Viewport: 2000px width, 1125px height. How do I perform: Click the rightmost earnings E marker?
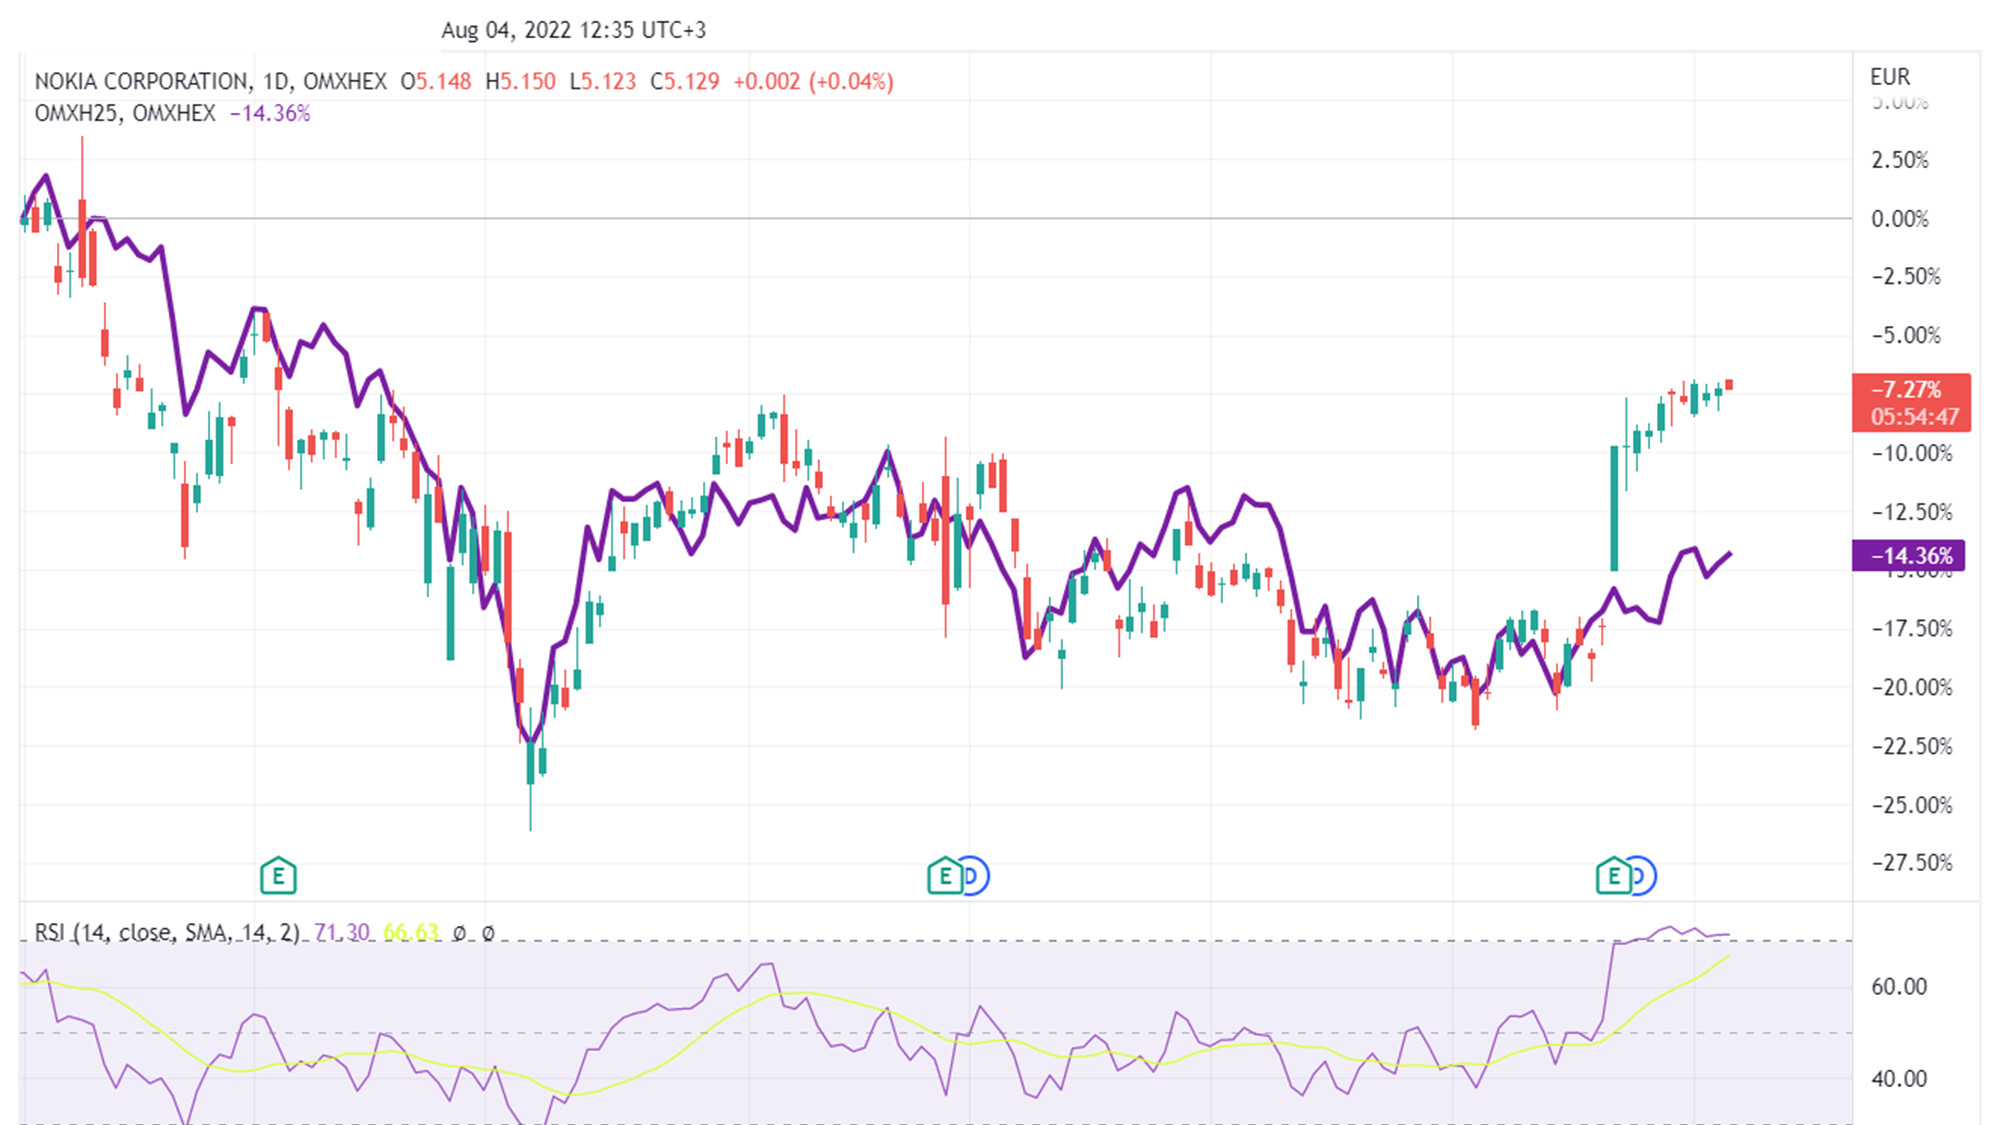pyautogui.click(x=1612, y=876)
